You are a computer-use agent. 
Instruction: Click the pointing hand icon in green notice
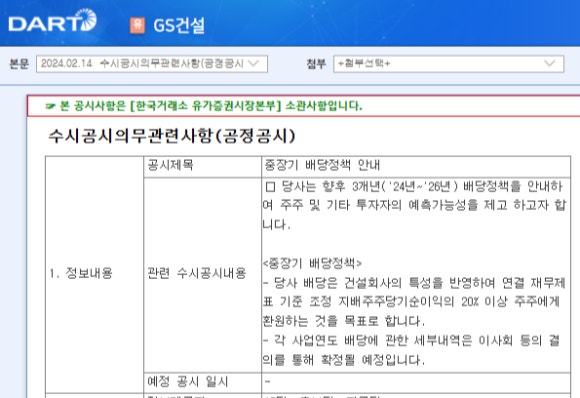50,107
